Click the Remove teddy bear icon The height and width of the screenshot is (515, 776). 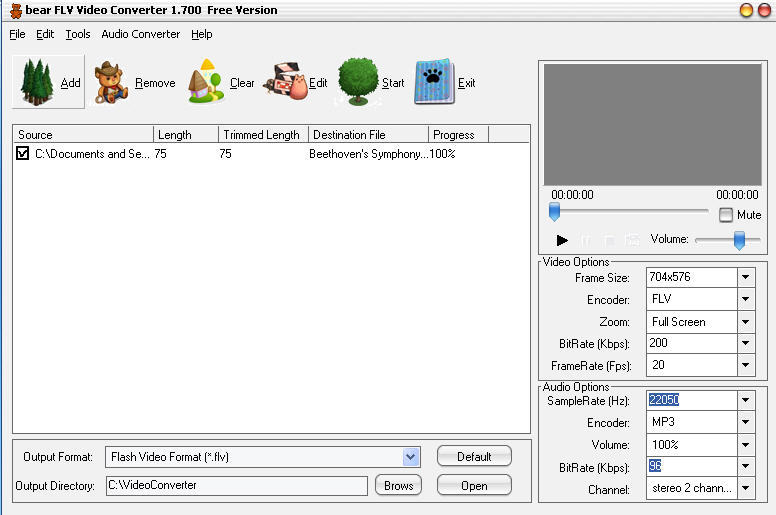point(111,82)
